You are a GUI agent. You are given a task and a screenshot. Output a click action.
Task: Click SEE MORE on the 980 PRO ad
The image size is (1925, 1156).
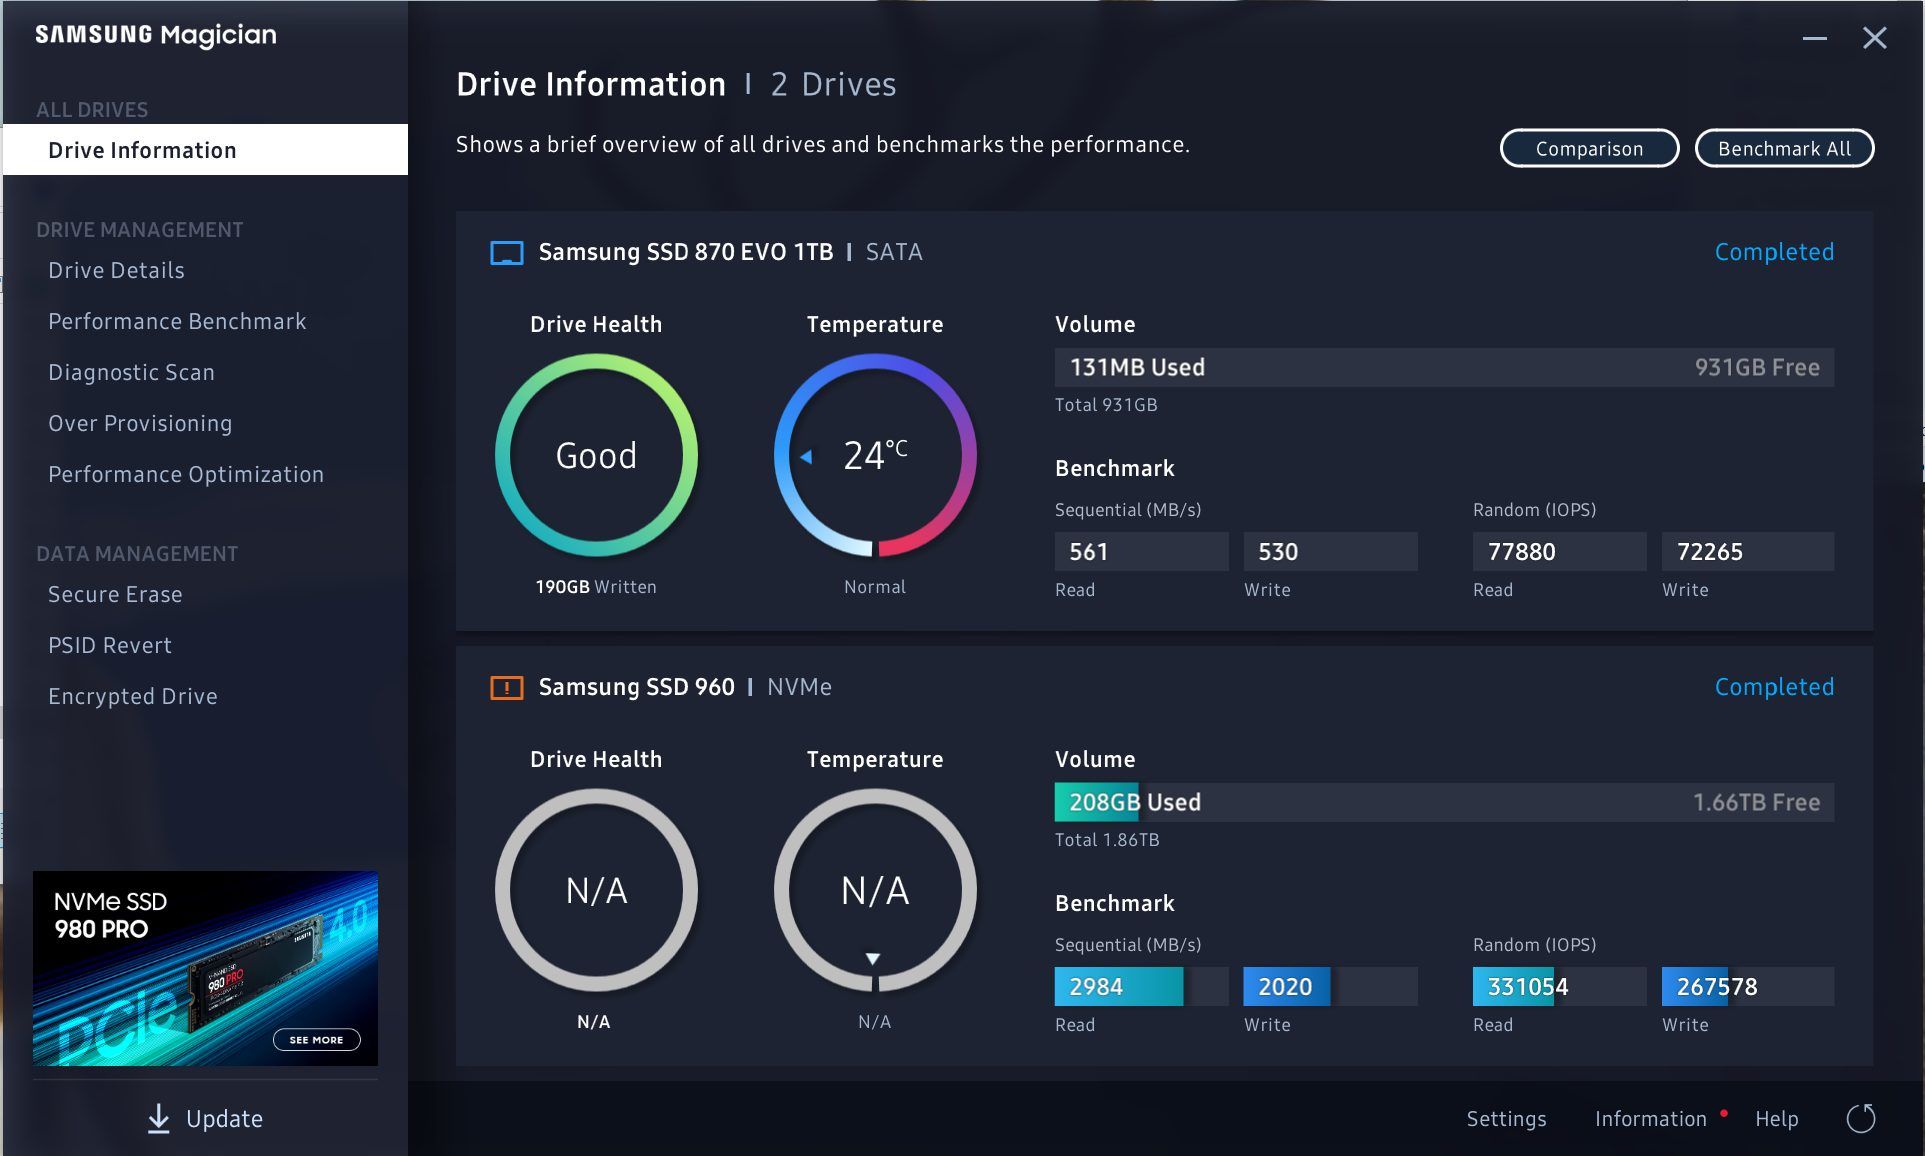click(316, 1040)
